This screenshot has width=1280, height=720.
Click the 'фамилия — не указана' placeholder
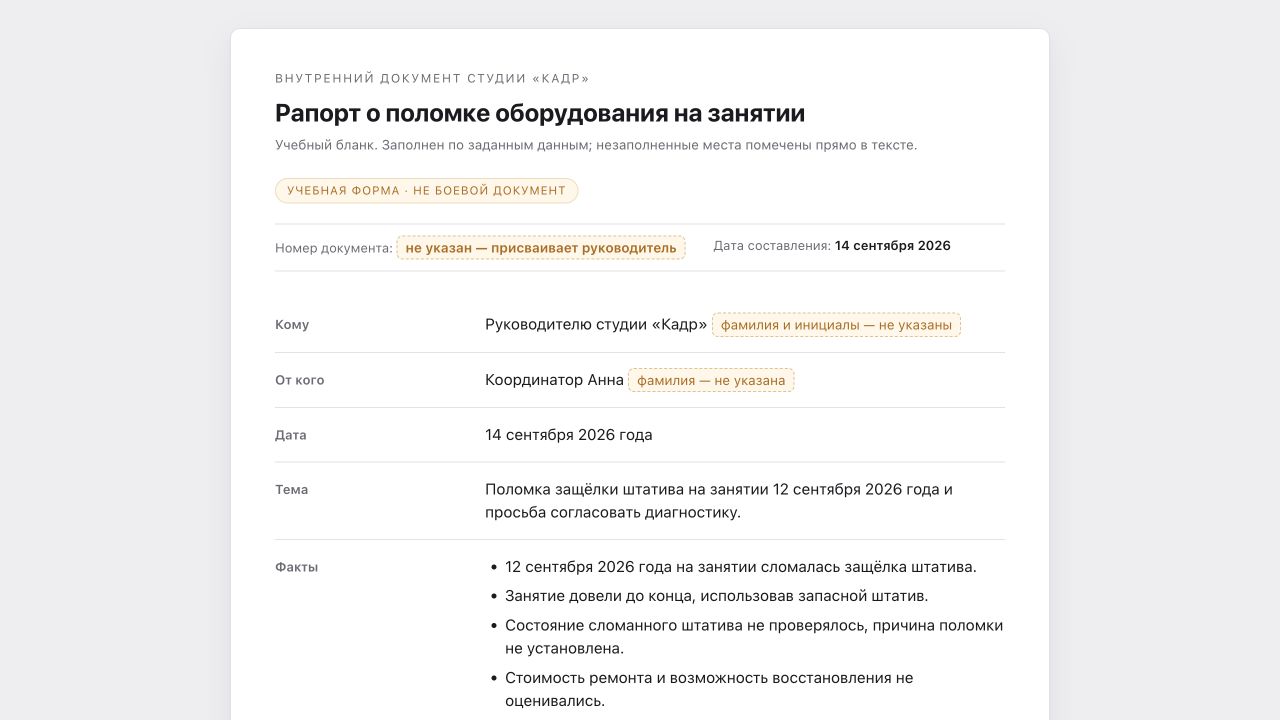click(711, 380)
